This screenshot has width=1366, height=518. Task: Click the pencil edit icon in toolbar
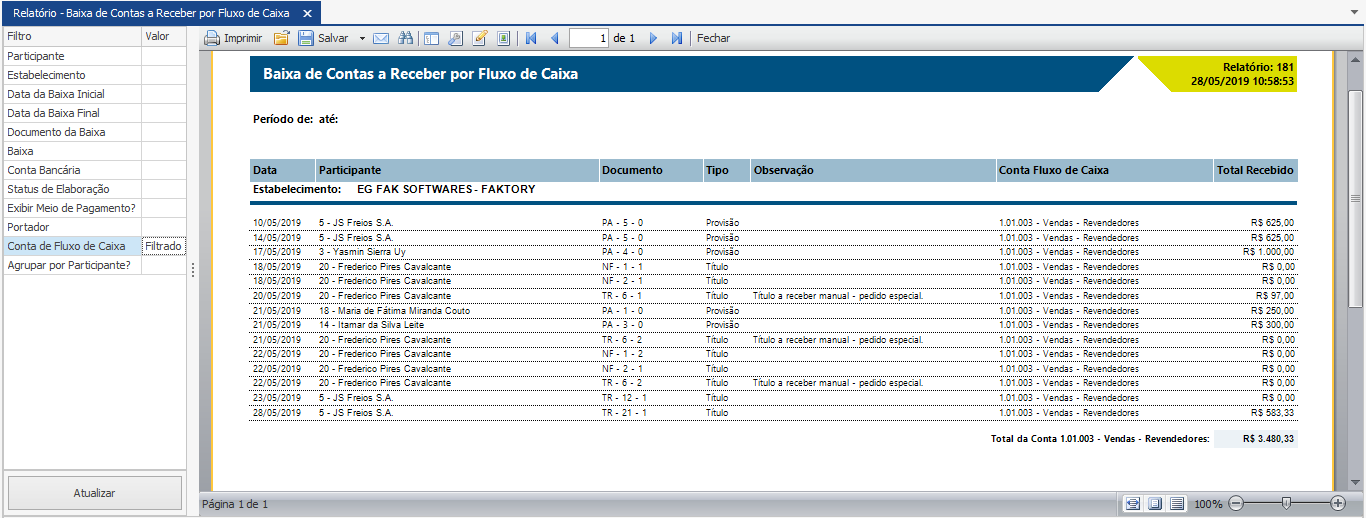tap(480, 39)
